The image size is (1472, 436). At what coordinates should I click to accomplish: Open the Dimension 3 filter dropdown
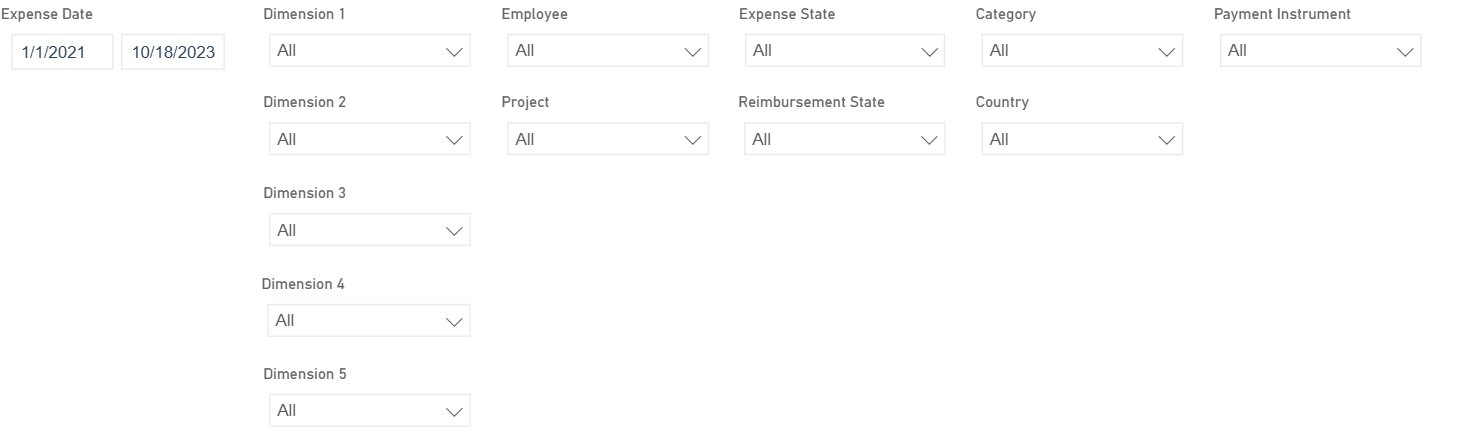(369, 230)
